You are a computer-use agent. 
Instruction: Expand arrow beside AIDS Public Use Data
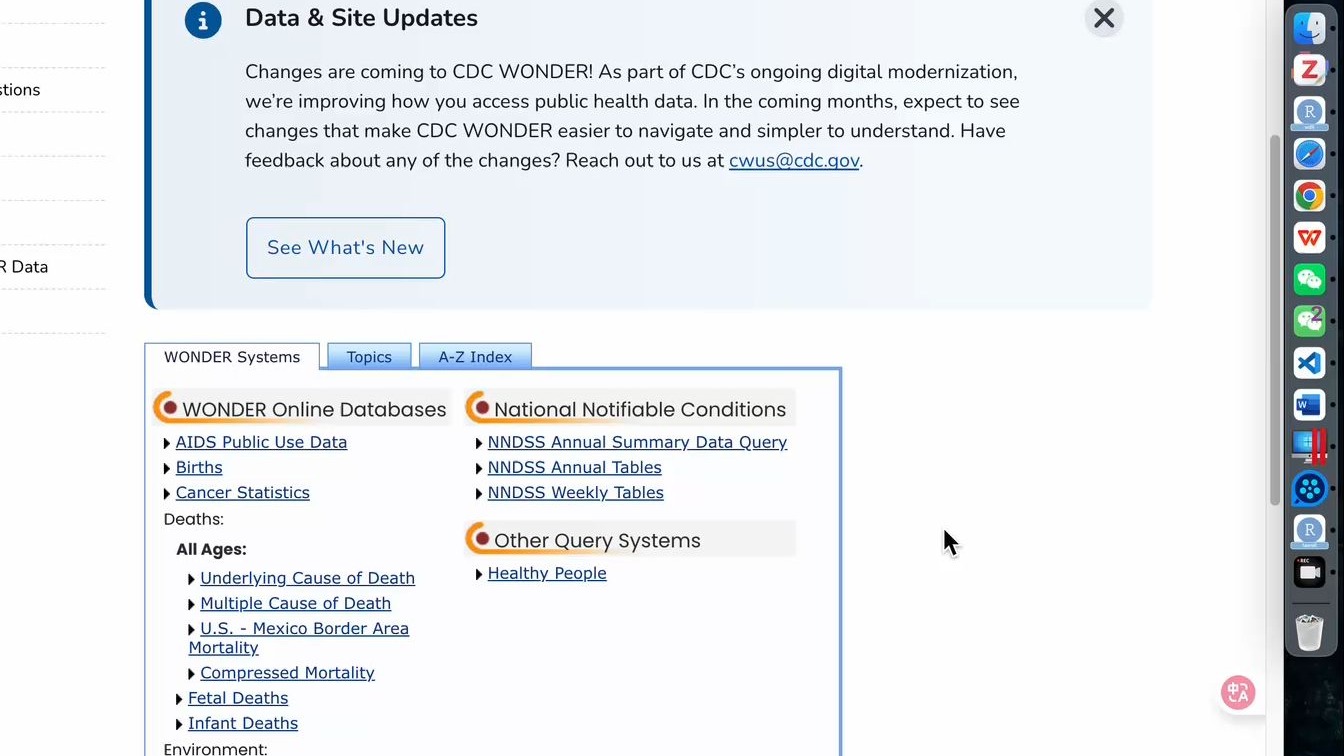pos(167,443)
